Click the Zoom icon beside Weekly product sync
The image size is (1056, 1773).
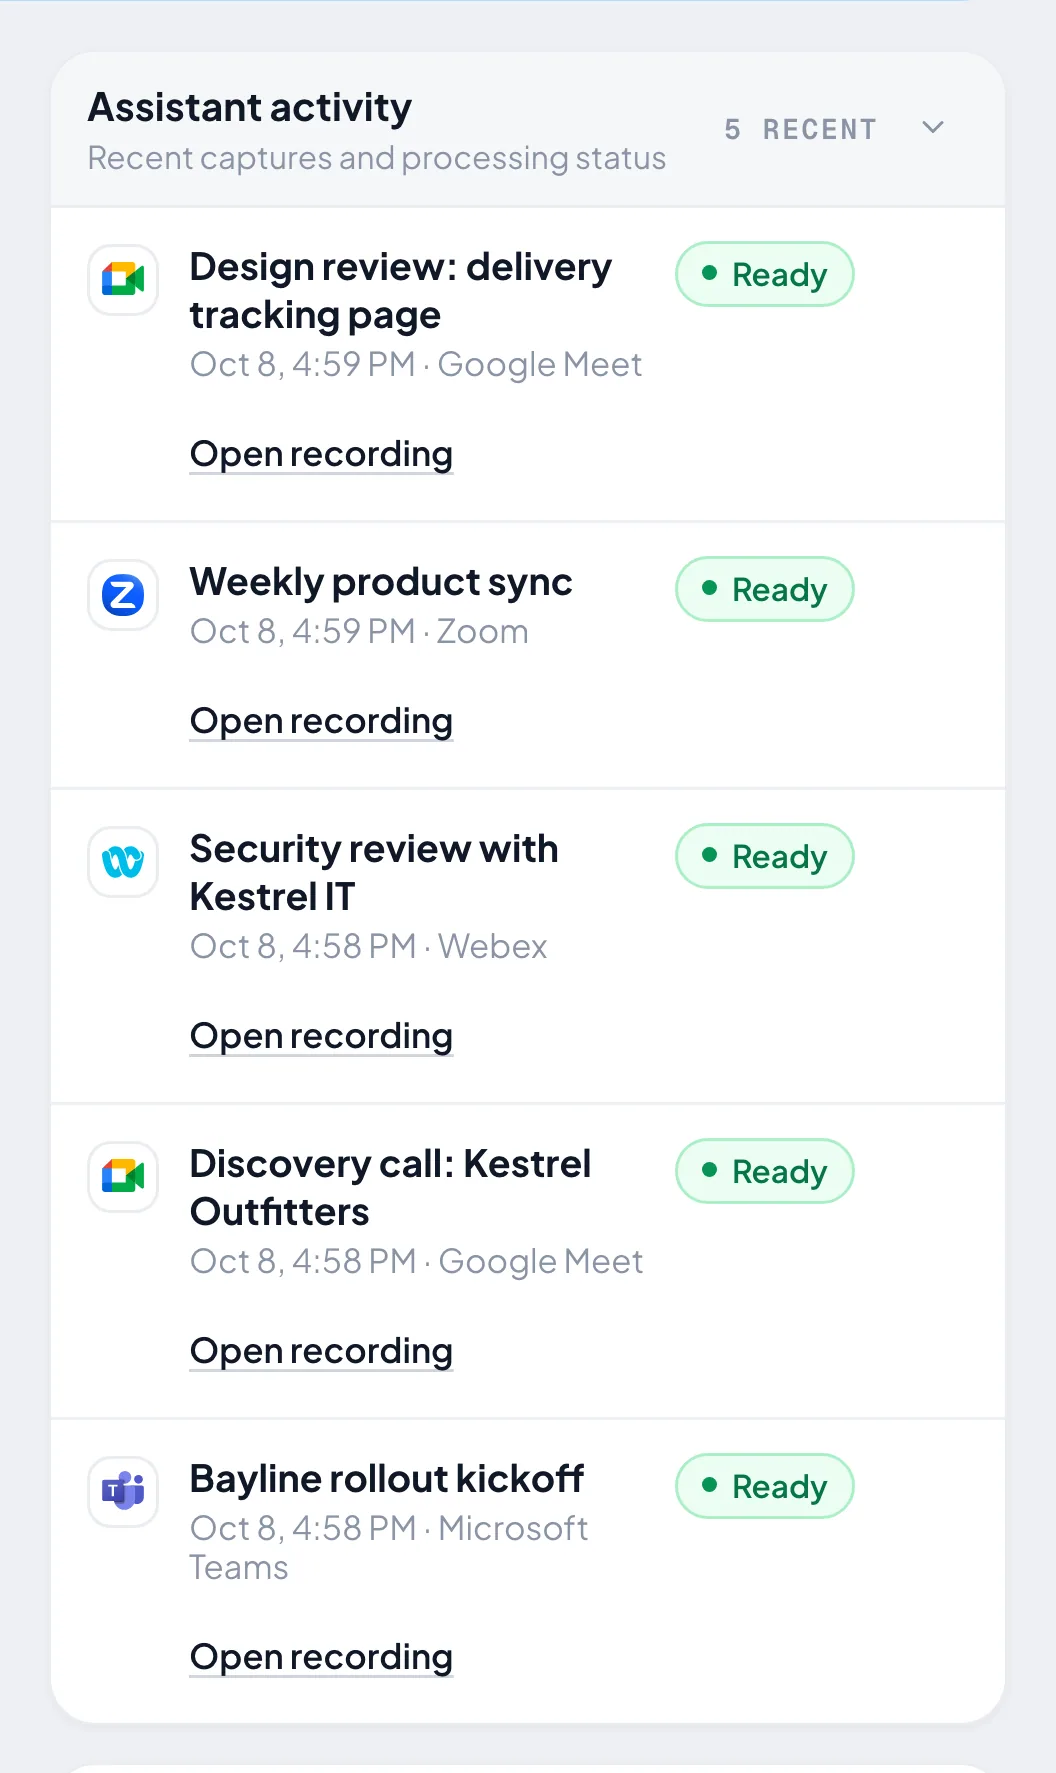[123, 595]
